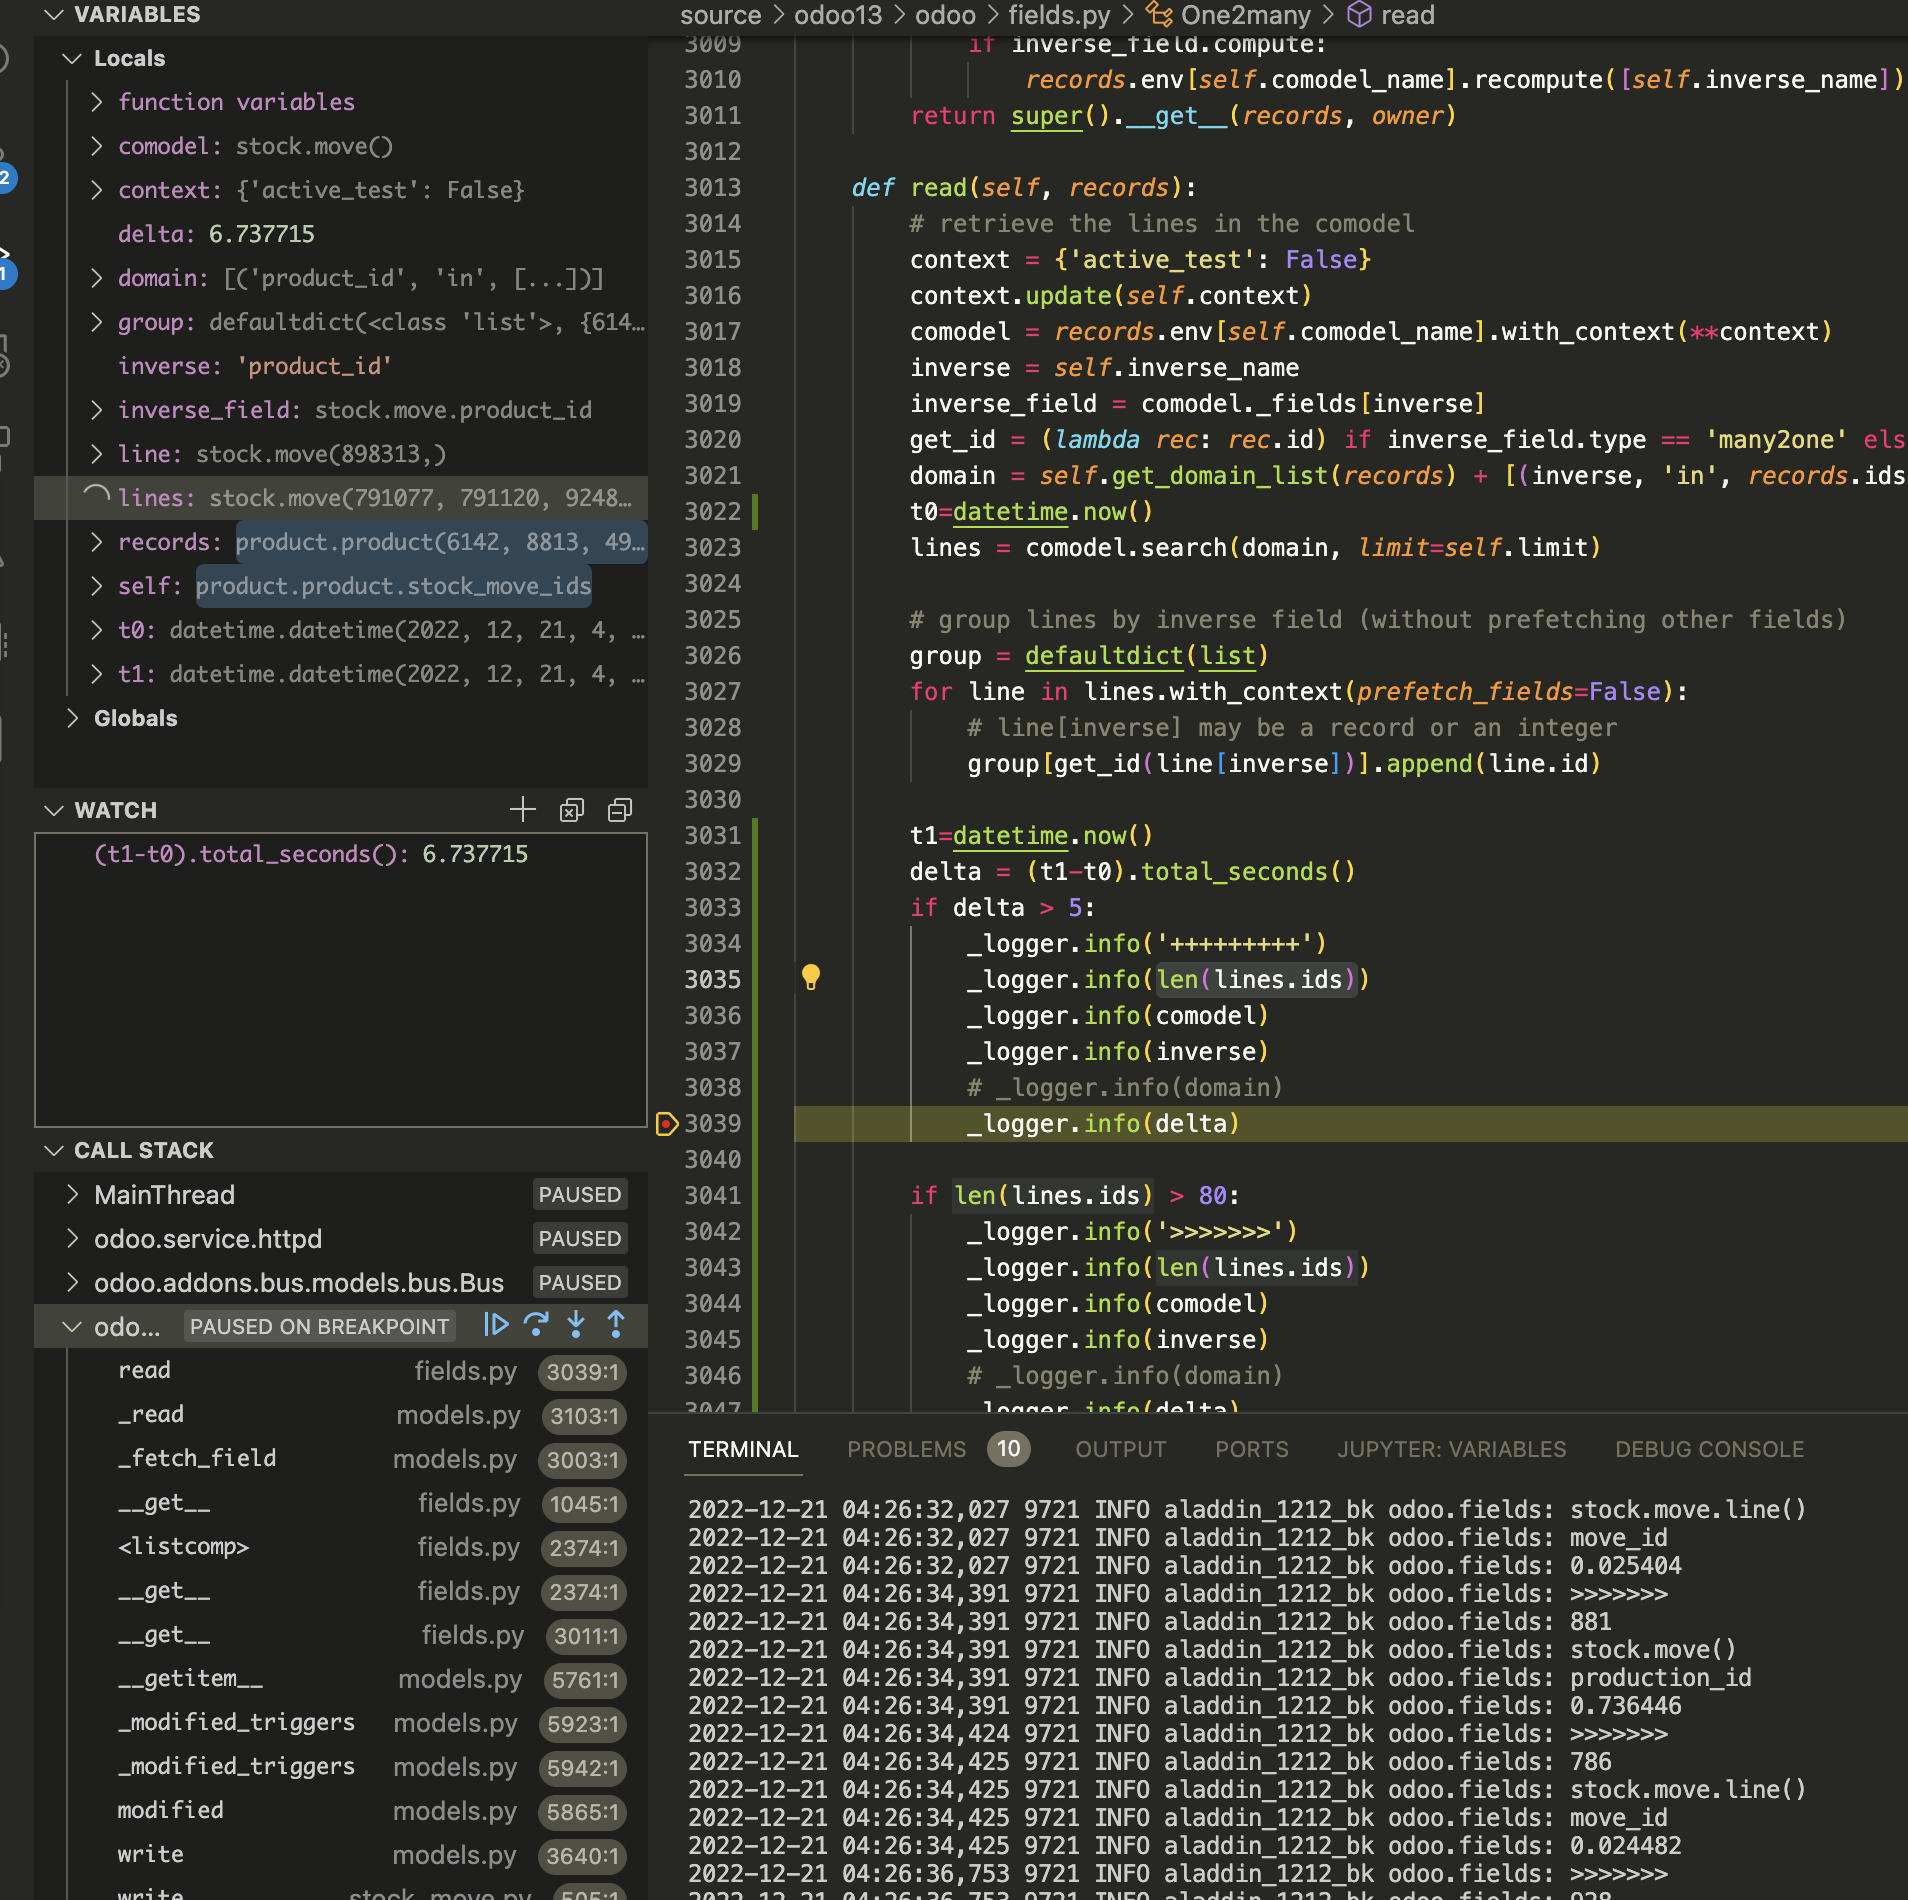Resume execution with the Continue debug icon

point(497,1325)
